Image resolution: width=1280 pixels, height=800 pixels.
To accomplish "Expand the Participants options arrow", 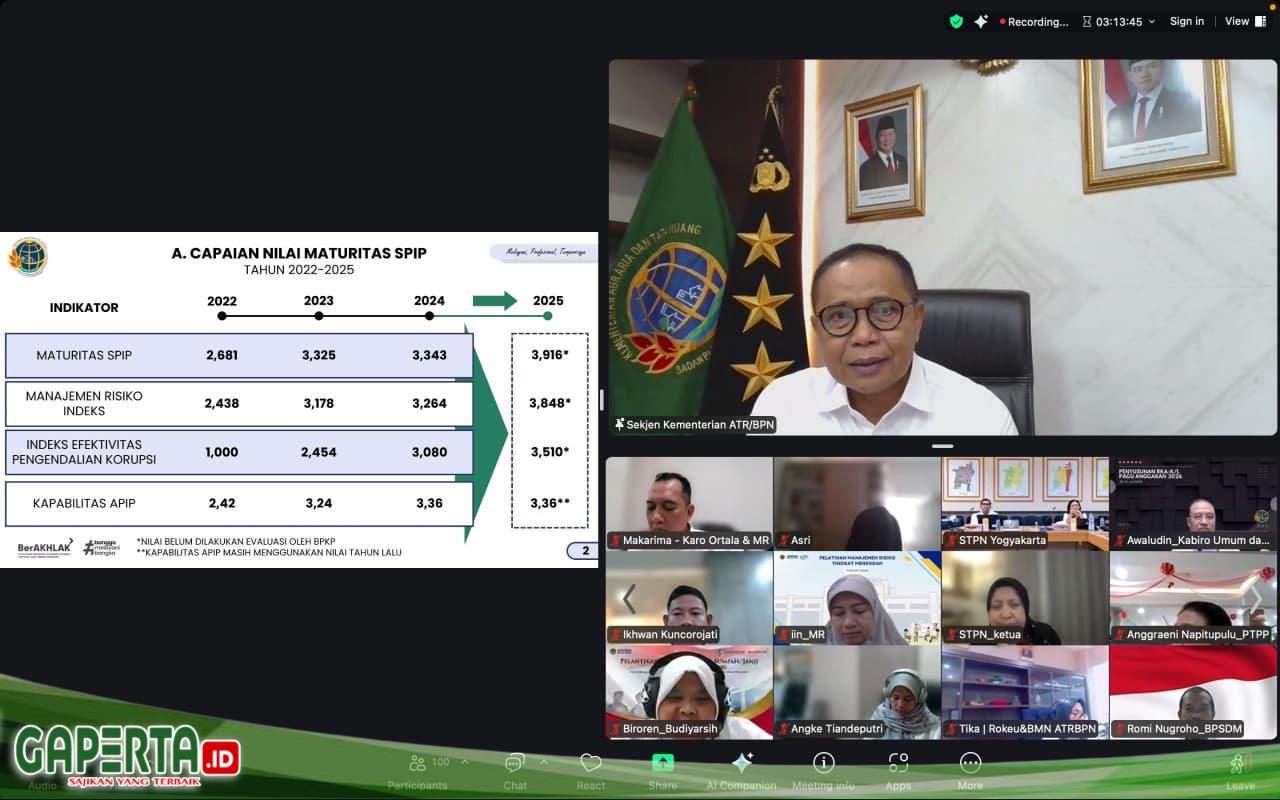I will (x=465, y=761).
